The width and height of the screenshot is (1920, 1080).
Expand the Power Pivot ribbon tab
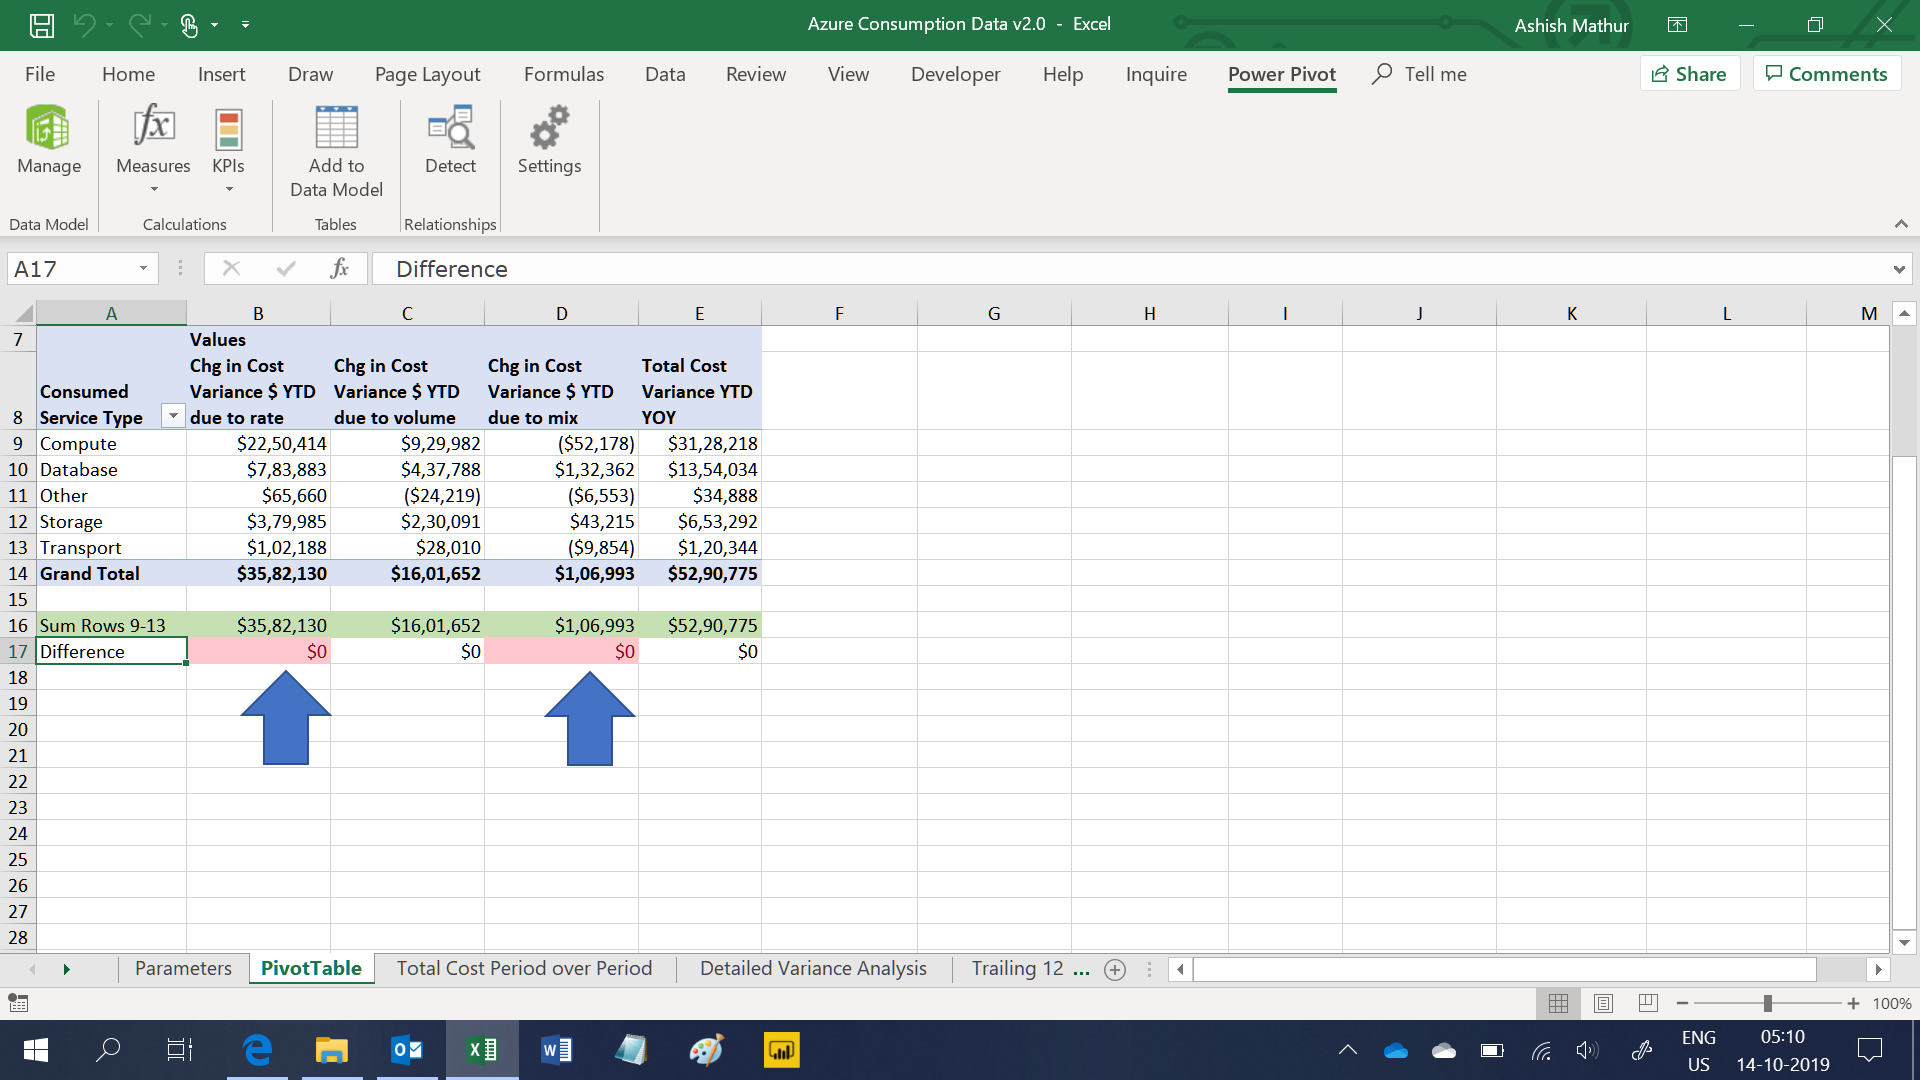[1280, 74]
